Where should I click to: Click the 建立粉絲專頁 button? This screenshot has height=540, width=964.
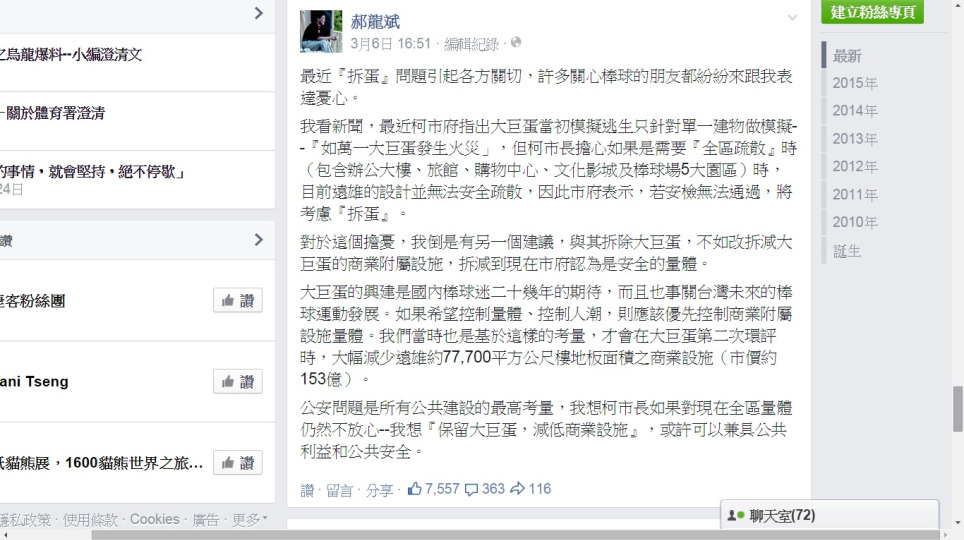tap(872, 12)
